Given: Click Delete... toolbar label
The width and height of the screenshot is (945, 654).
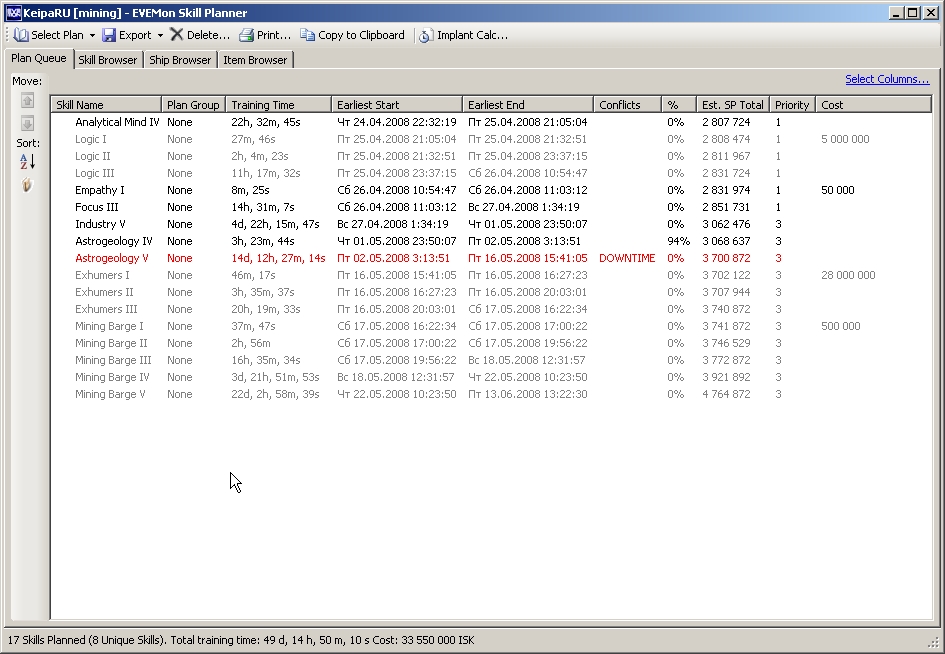Looking at the screenshot, I should click(x=209, y=35).
